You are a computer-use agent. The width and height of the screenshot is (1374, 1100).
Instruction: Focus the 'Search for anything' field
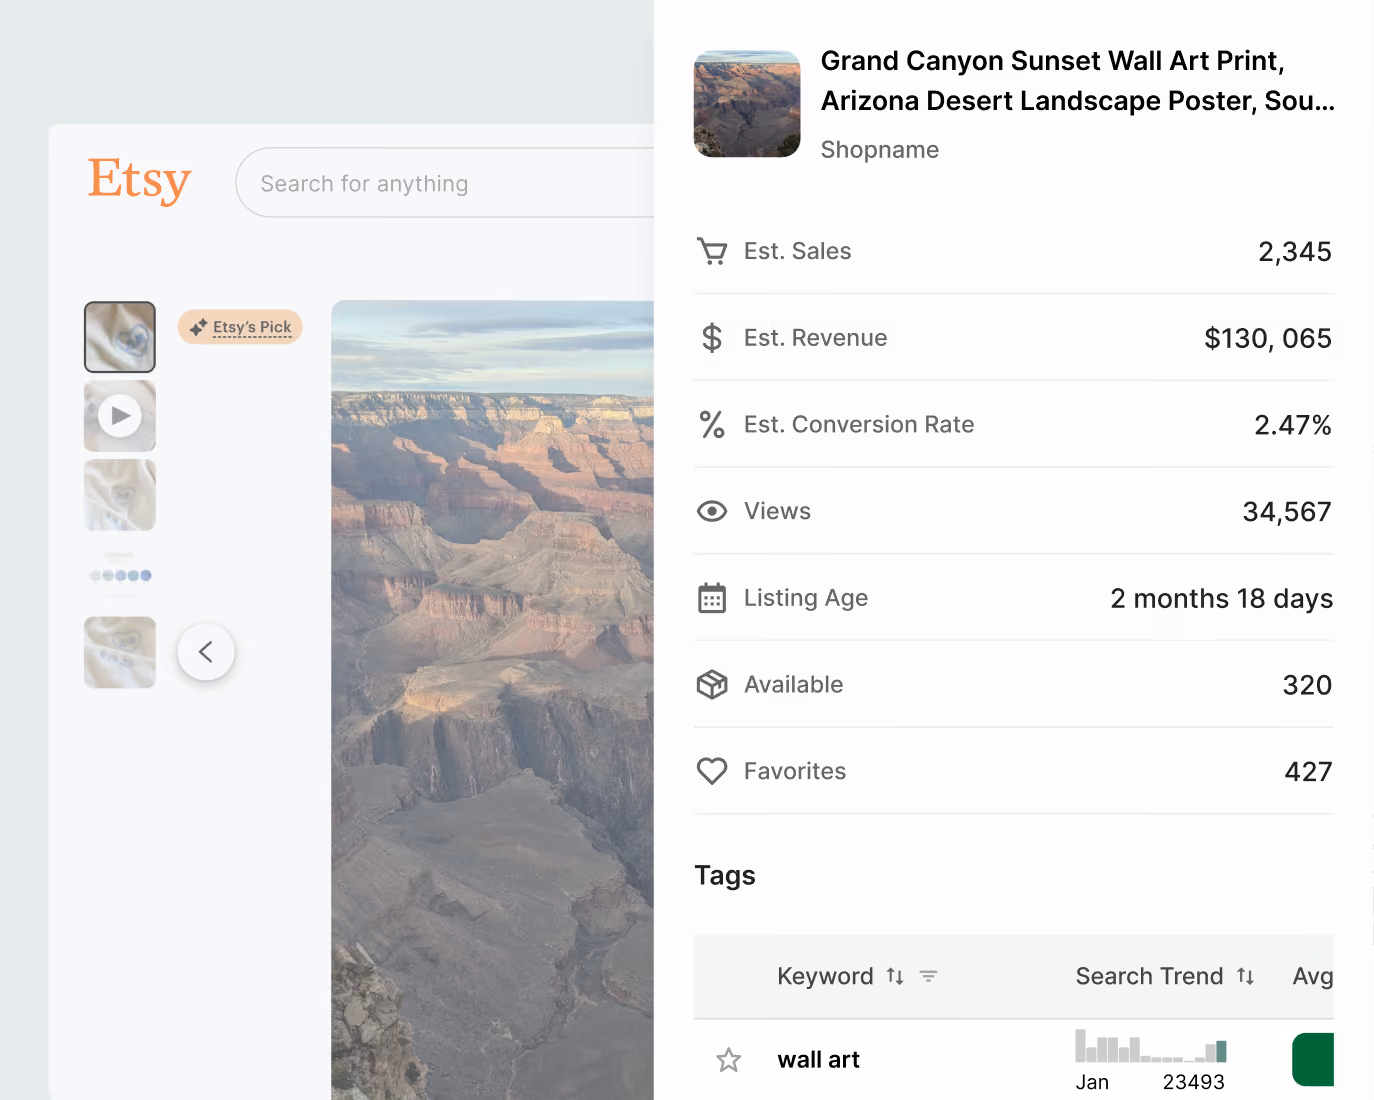pos(445,183)
